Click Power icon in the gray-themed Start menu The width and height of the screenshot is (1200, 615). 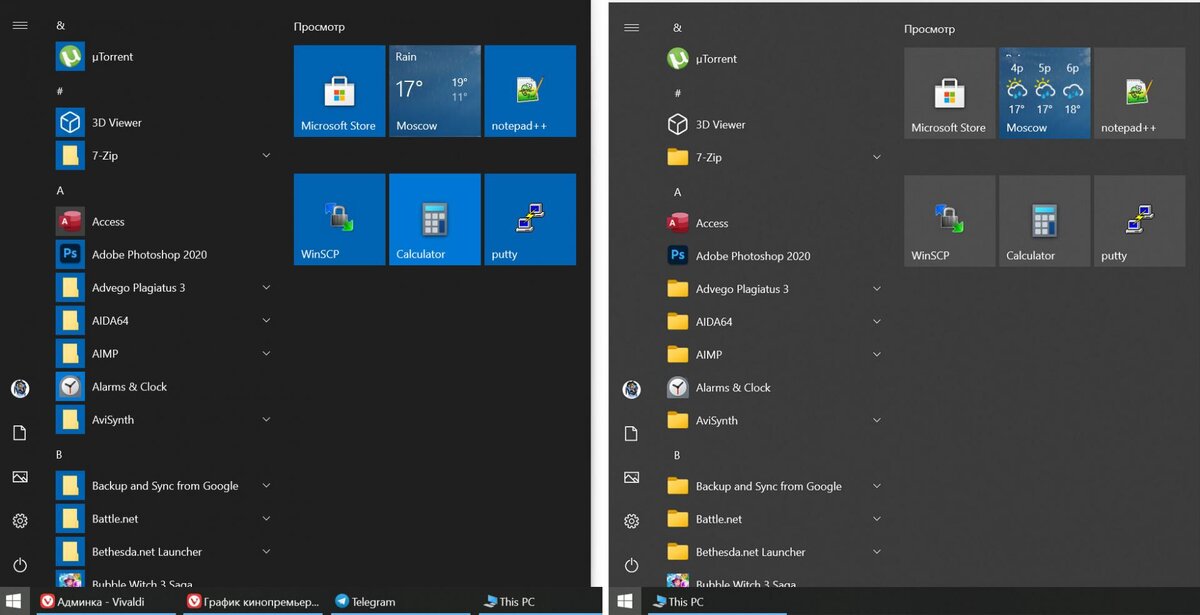[x=631, y=565]
